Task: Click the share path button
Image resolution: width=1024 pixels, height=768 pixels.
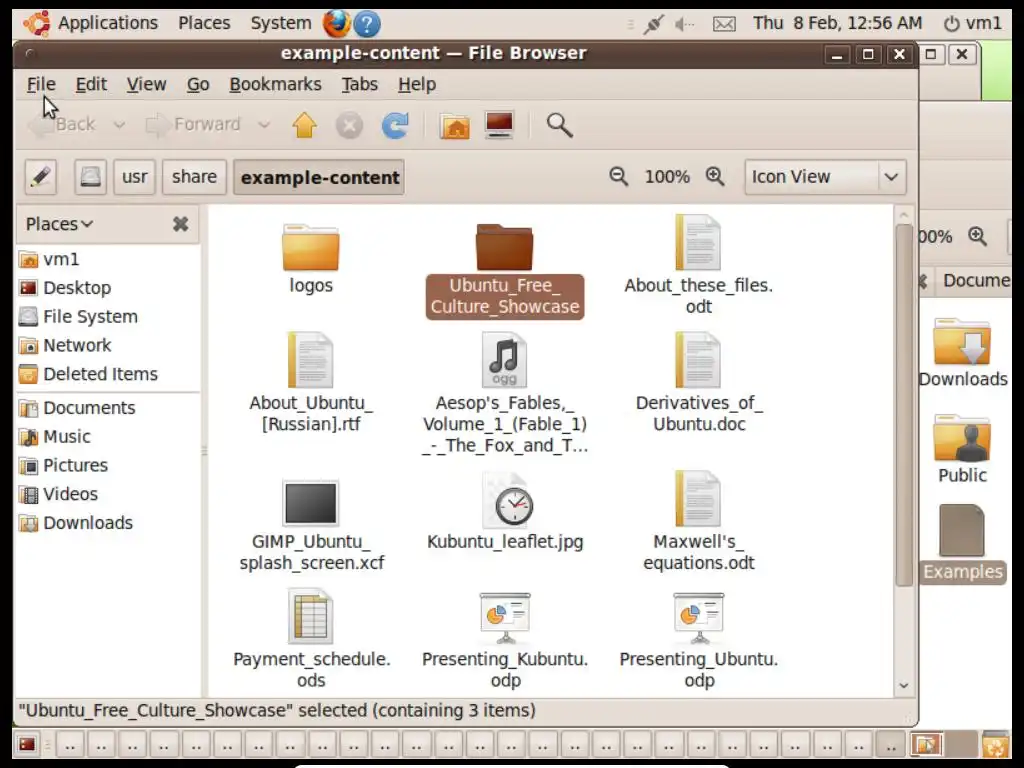Action: coord(195,177)
